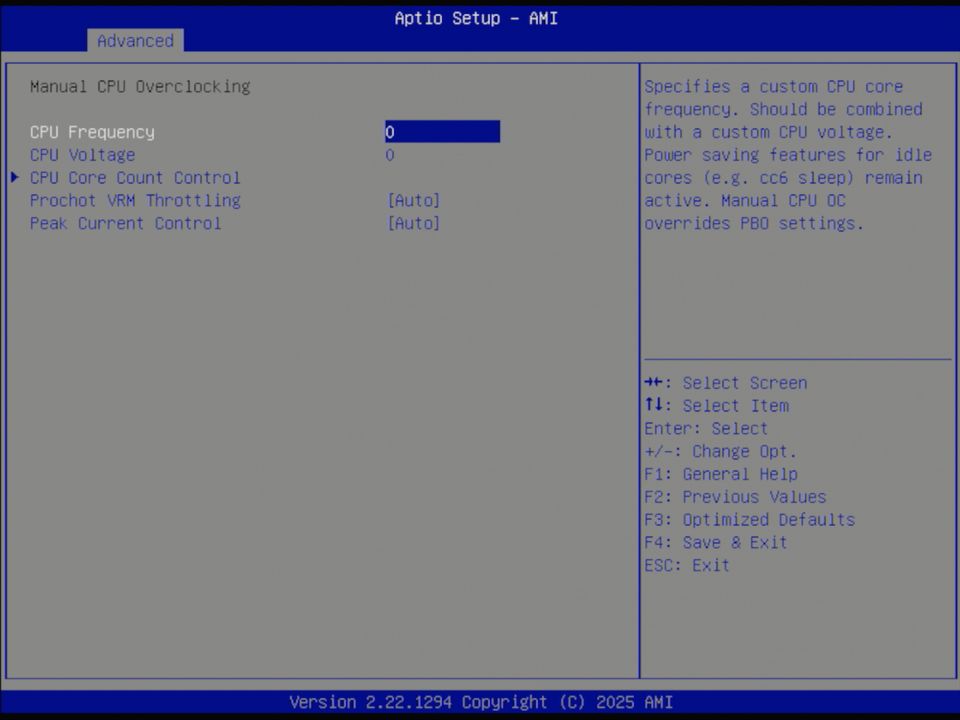Image resolution: width=960 pixels, height=720 pixels.
Task: Select the CPU Voltage entry
Action: point(82,155)
